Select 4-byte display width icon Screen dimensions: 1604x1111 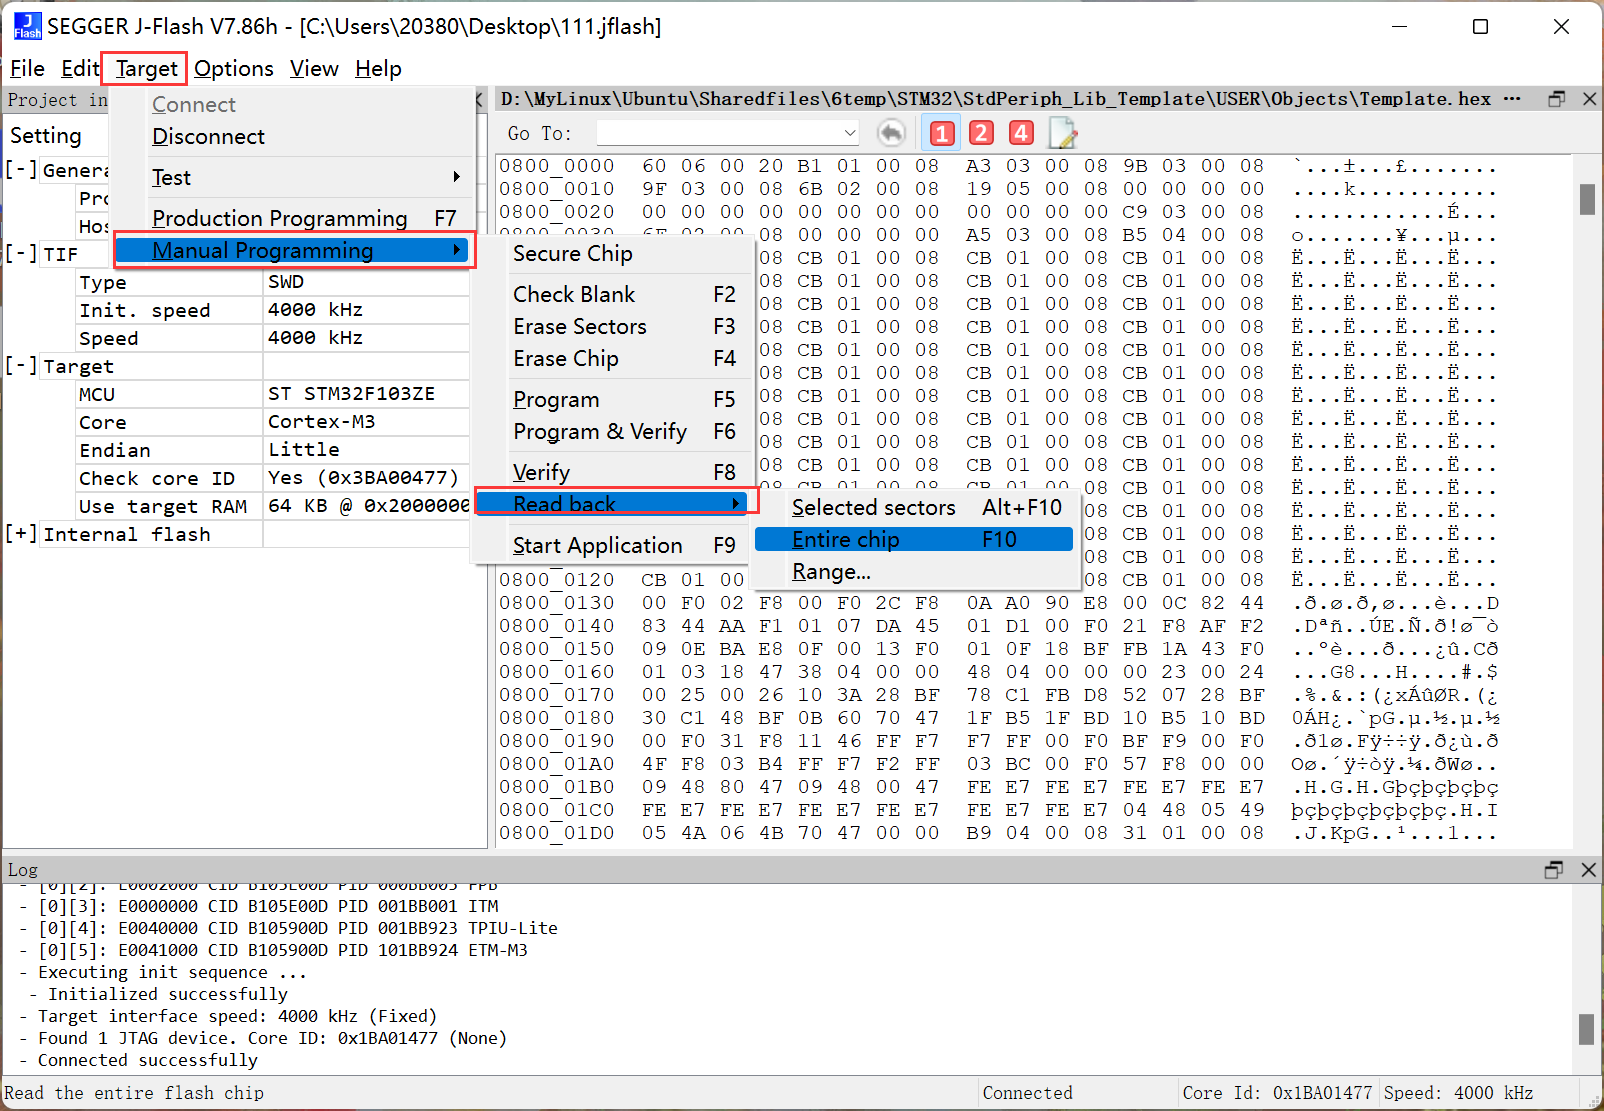(x=1021, y=133)
